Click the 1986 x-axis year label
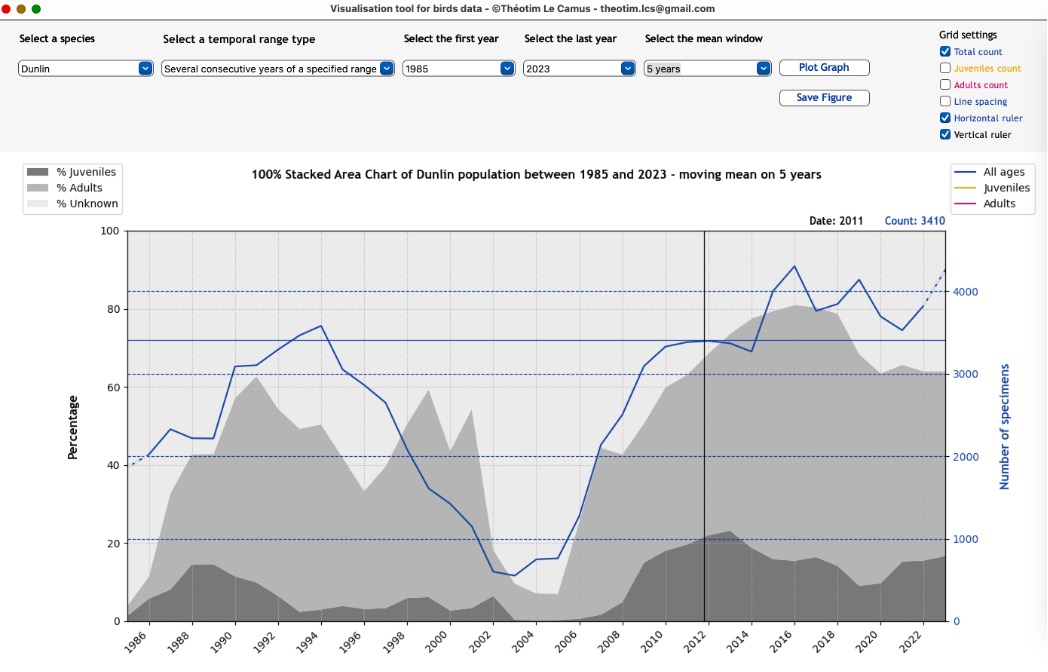This screenshot has height=672, width=1048. click(x=136, y=643)
